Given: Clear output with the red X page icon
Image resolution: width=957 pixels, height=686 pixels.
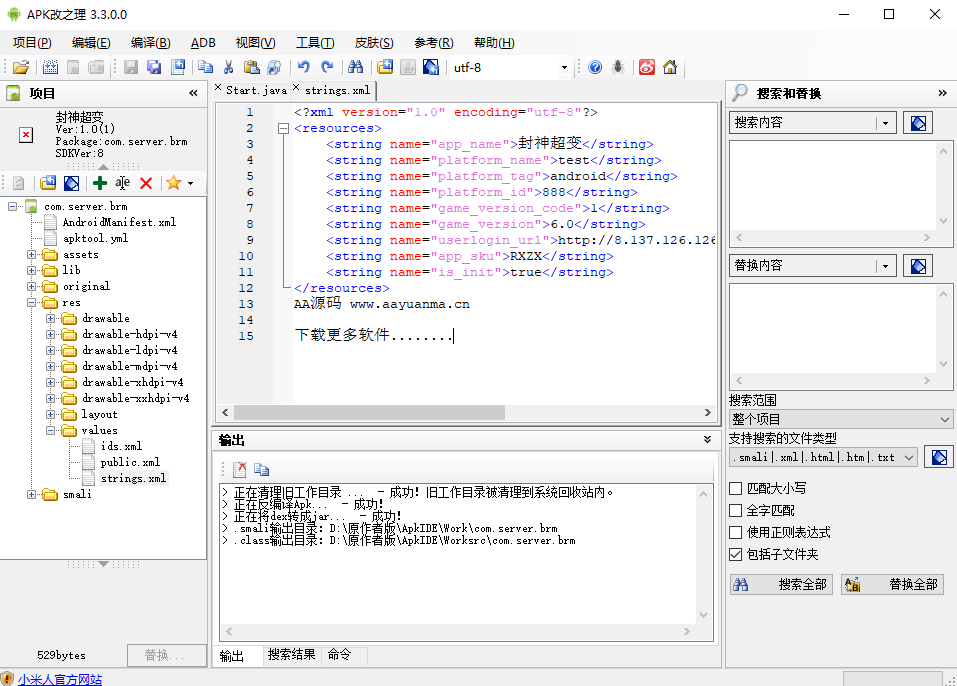Looking at the screenshot, I should (x=239, y=469).
